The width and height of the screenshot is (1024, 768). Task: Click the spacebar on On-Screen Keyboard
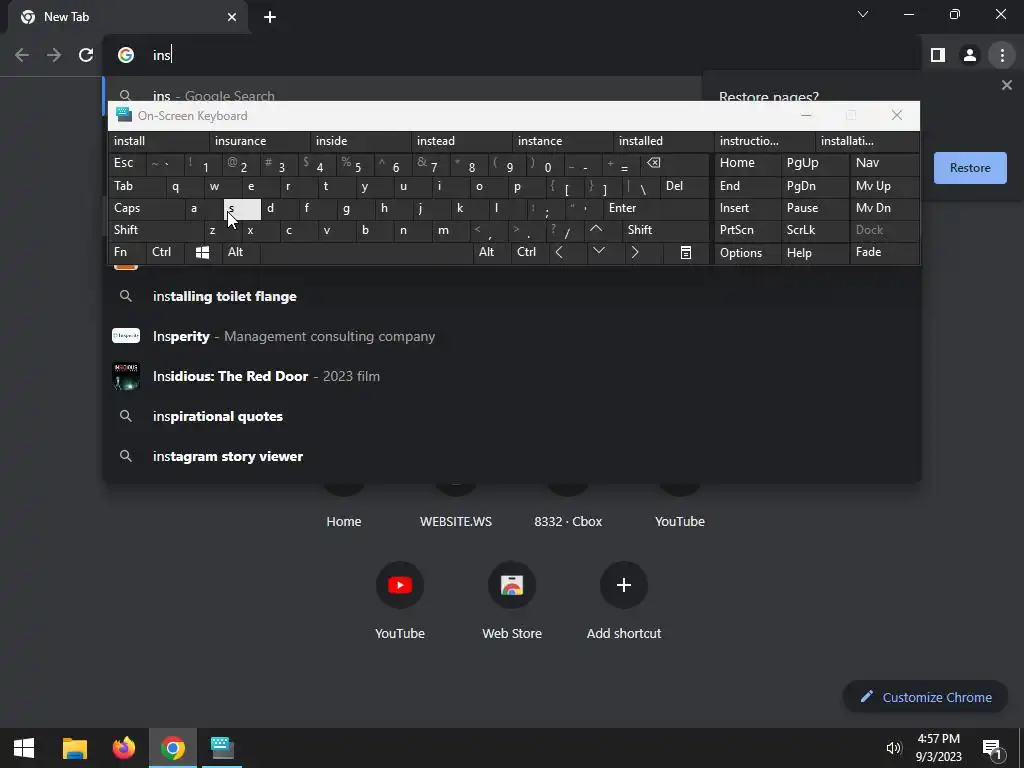click(x=366, y=253)
